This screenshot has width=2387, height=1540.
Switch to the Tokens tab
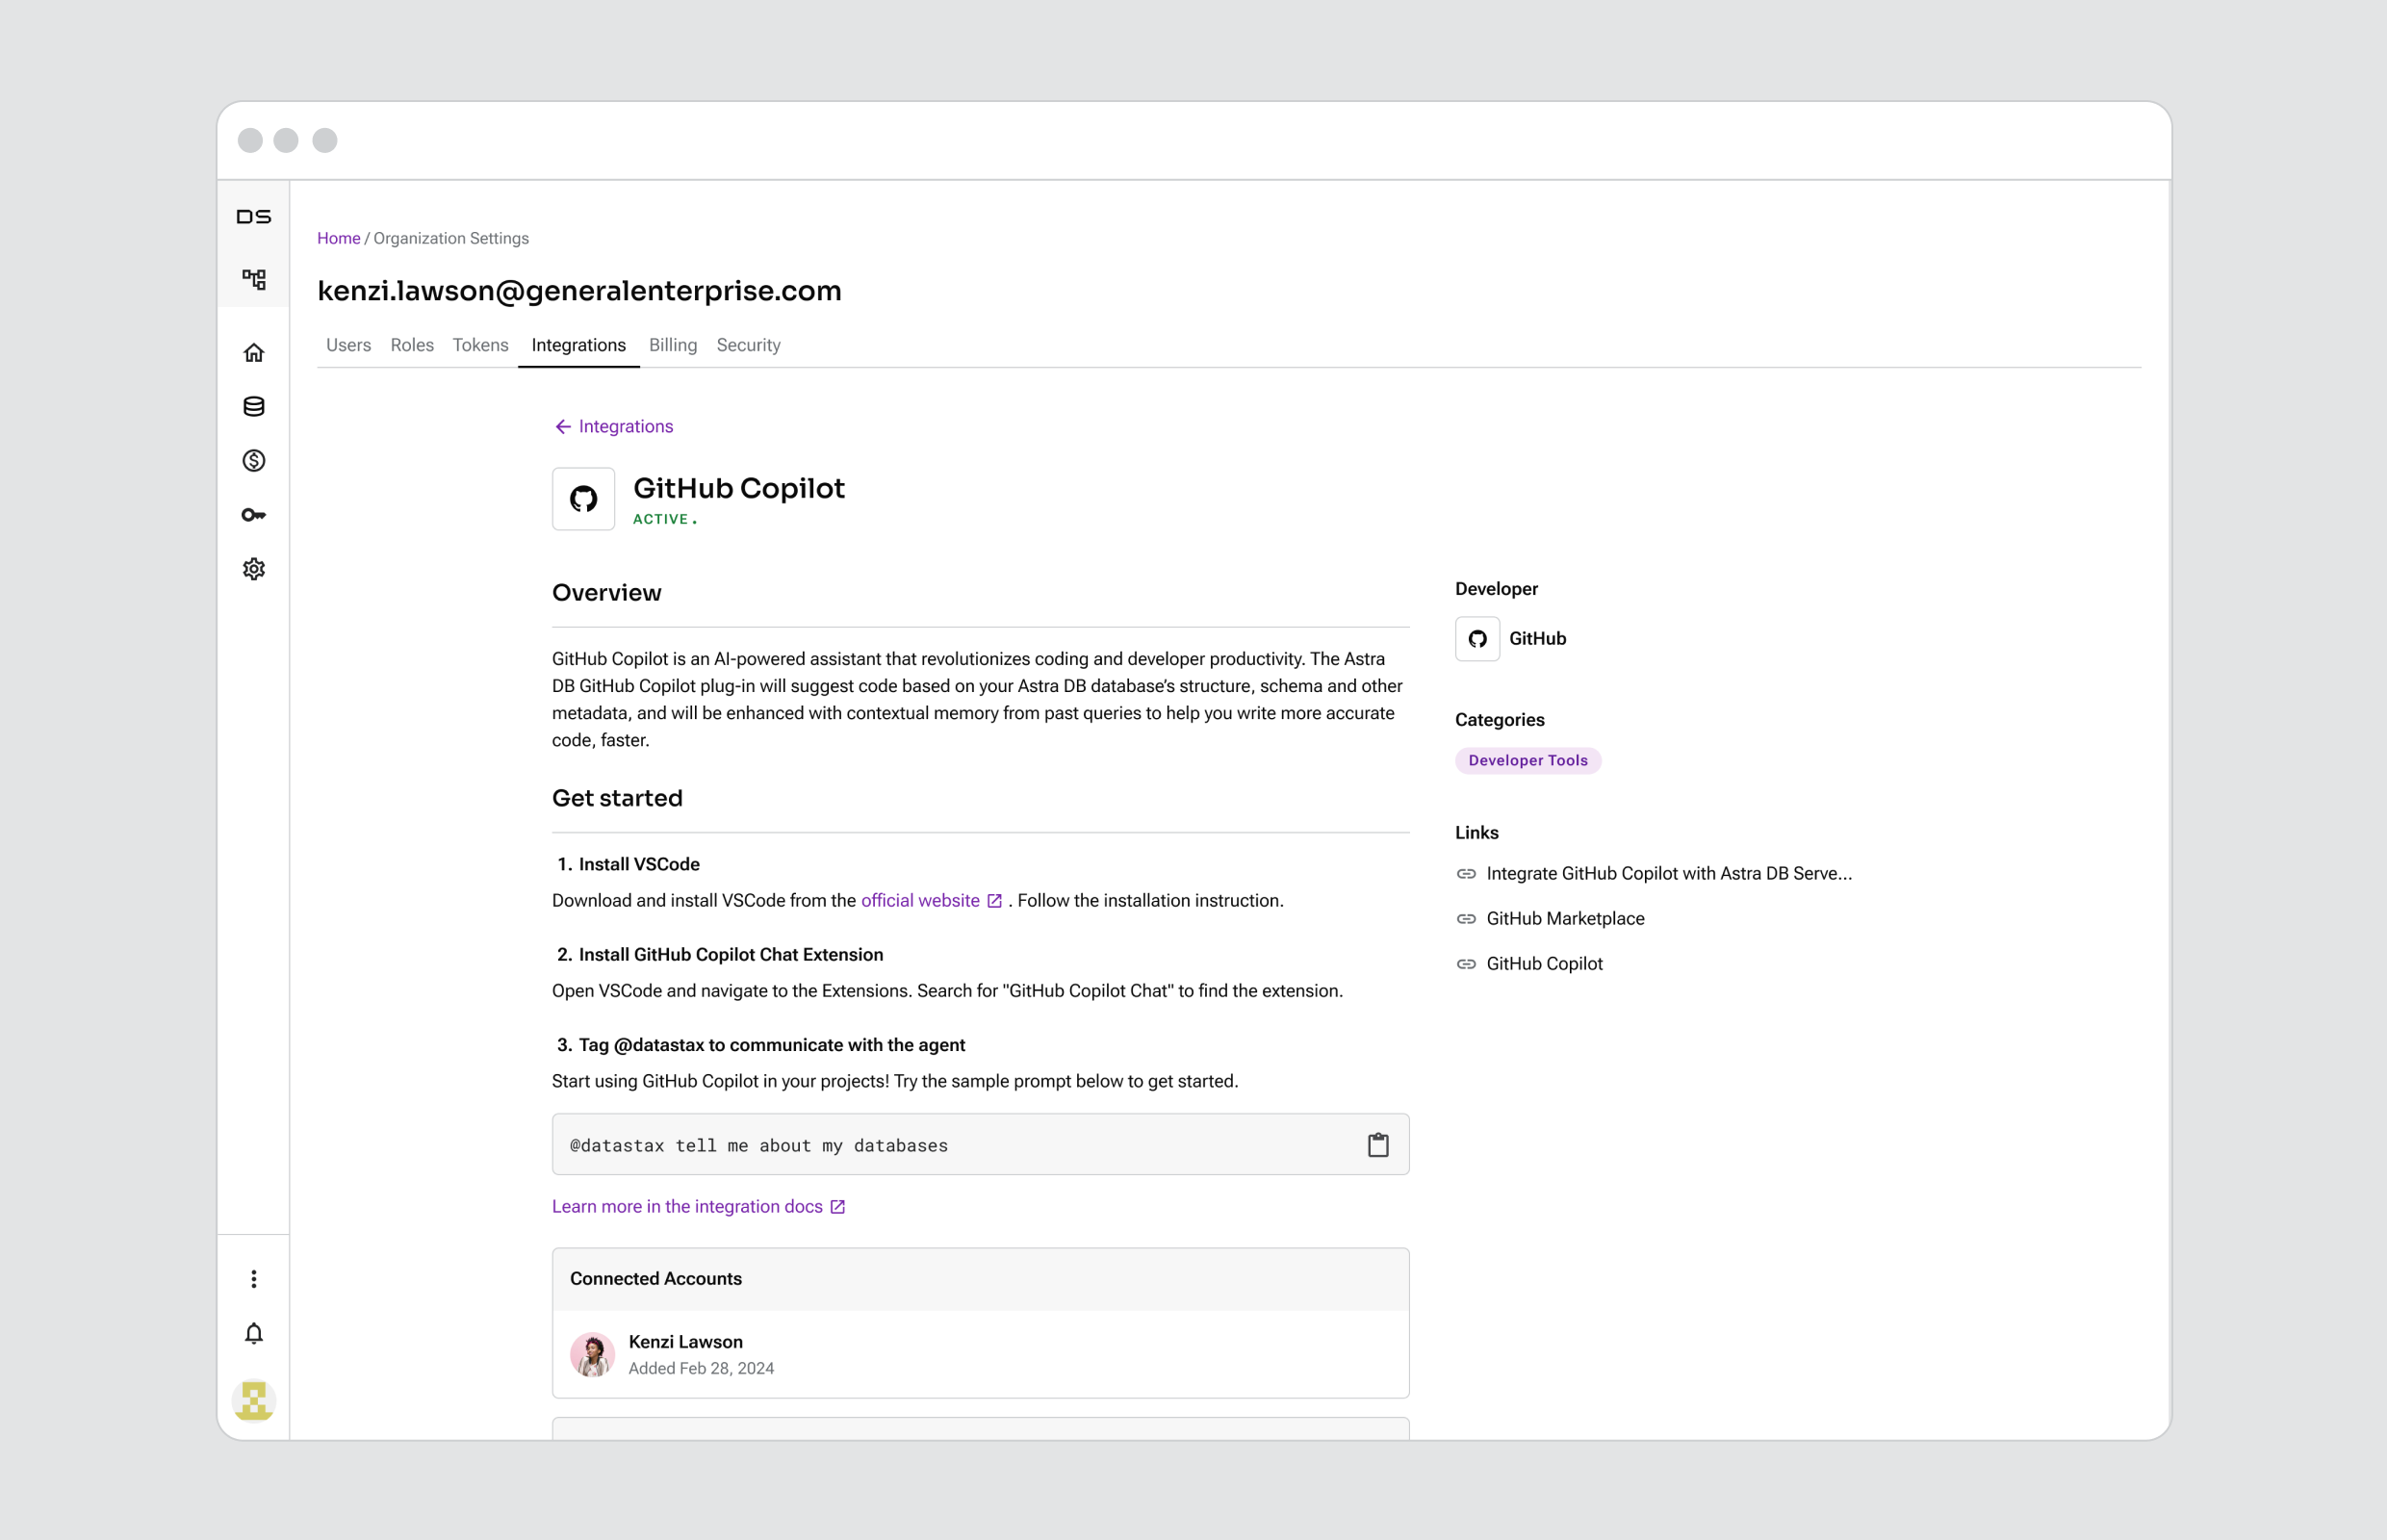pyautogui.click(x=480, y=345)
